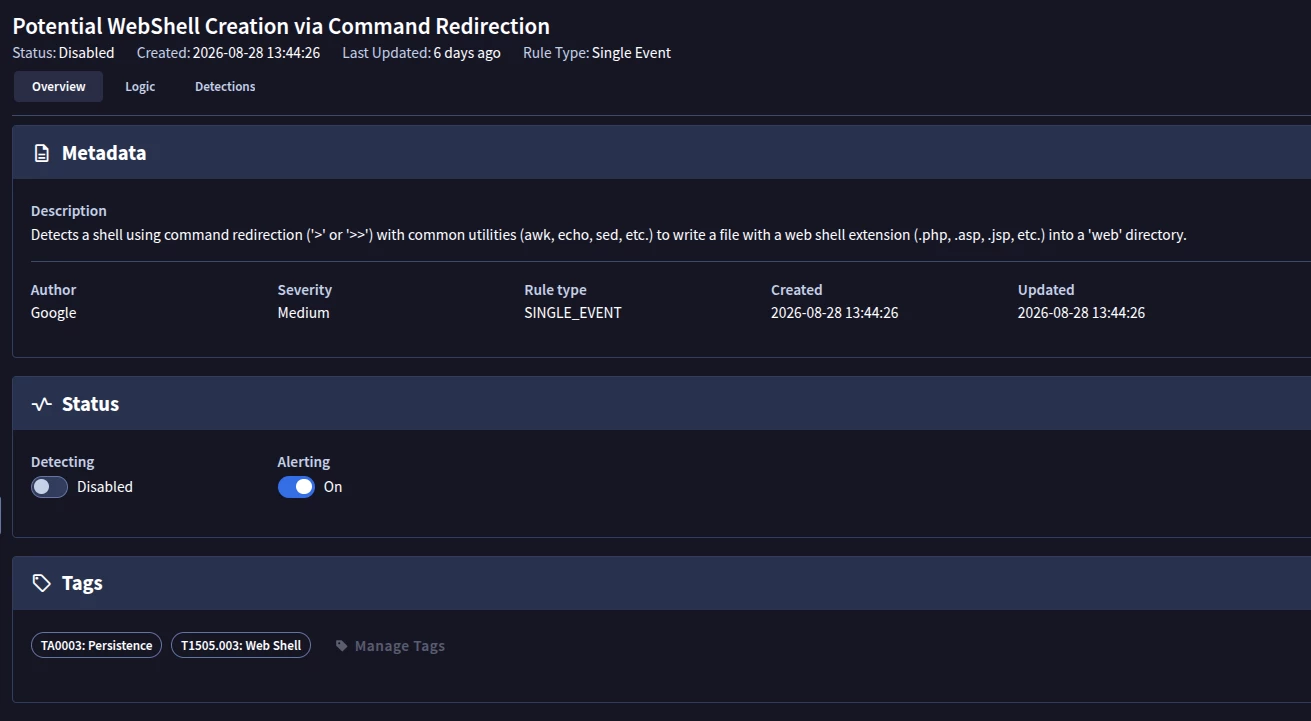Image resolution: width=1311 pixels, height=721 pixels.
Task: Click the Medium severity value
Action: (x=303, y=313)
